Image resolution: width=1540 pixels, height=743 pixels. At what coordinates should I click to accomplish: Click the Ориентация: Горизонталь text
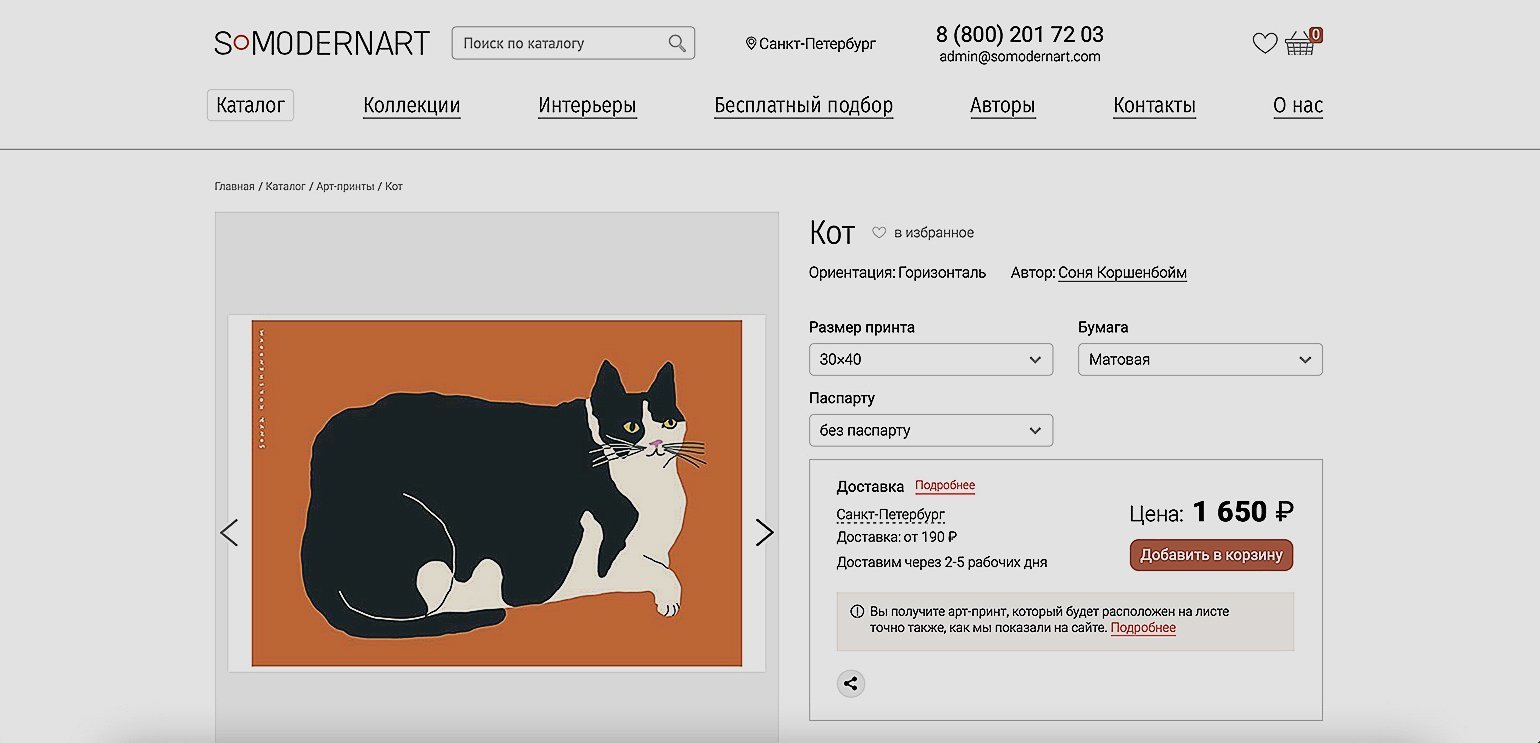tap(897, 273)
